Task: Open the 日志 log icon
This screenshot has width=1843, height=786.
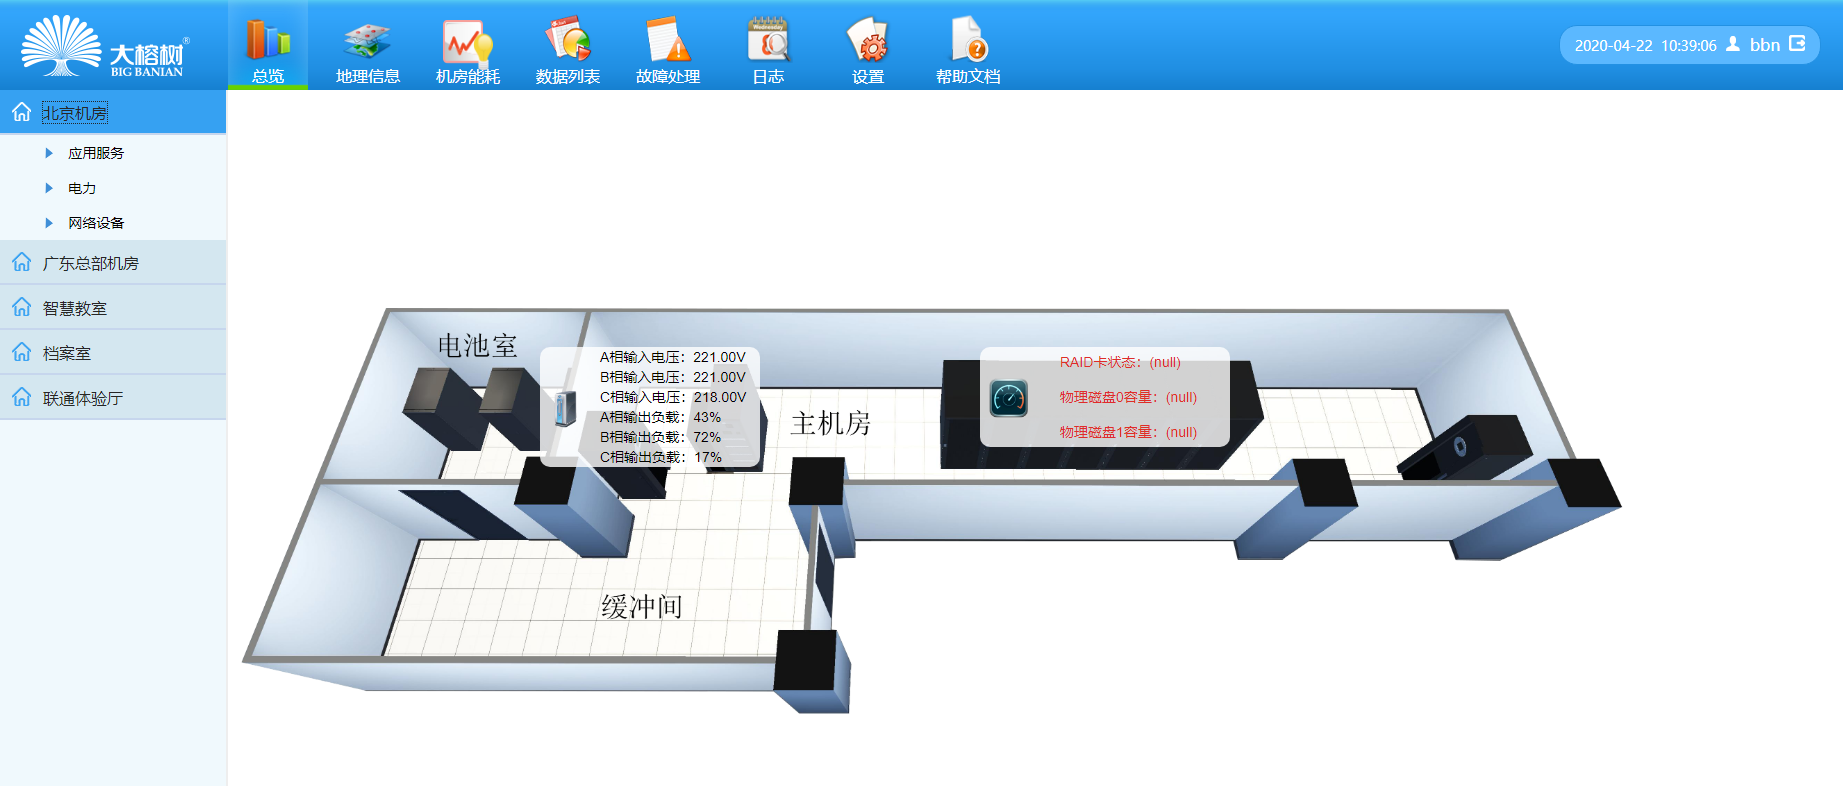Action: (x=768, y=40)
